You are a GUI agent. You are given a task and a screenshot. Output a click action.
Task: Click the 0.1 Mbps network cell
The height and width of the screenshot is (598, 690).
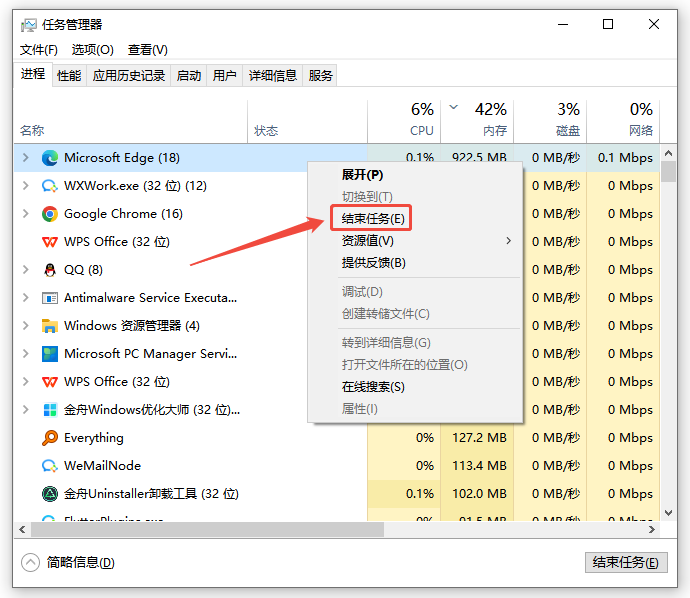coord(625,158)
